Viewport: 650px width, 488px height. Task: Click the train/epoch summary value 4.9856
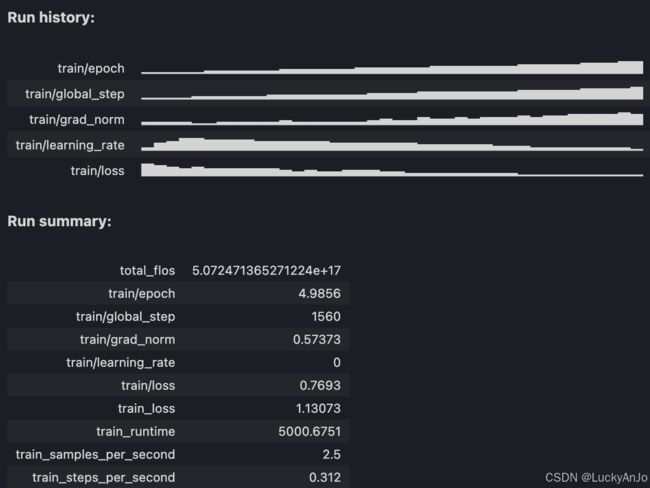coord(320,294)
